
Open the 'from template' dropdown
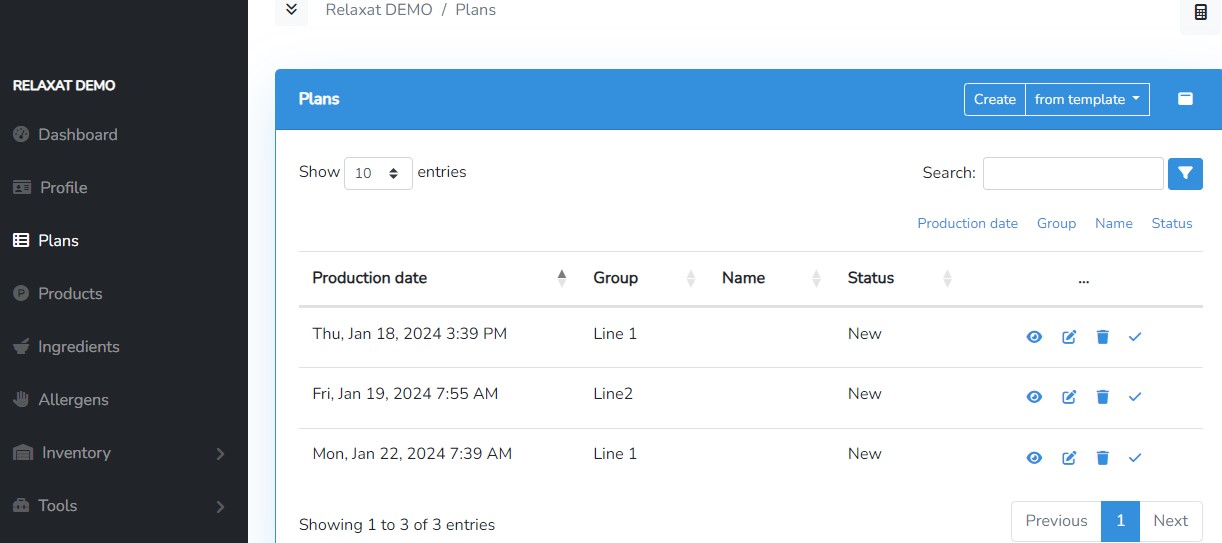point(1087,99)
